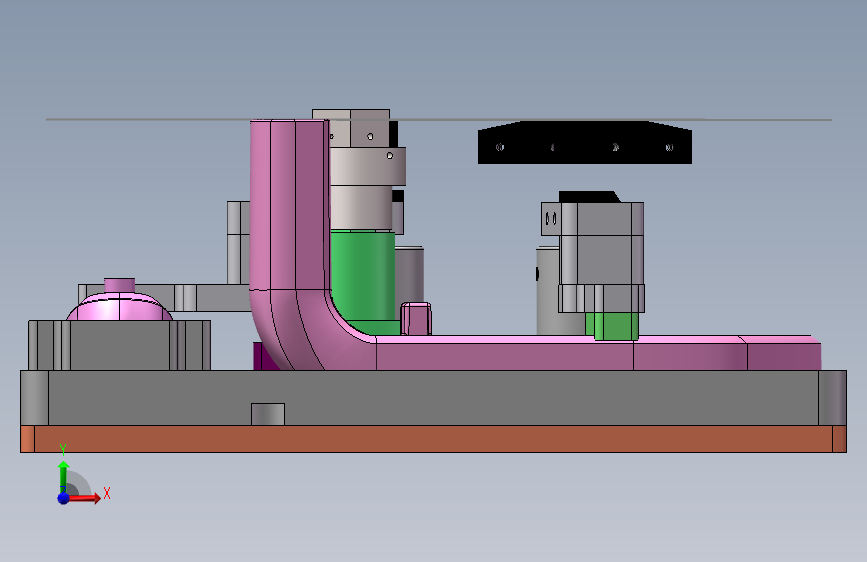Select the small green block under right clamp
The width and height of the screenshot is (867, 562).
(612, 326)
